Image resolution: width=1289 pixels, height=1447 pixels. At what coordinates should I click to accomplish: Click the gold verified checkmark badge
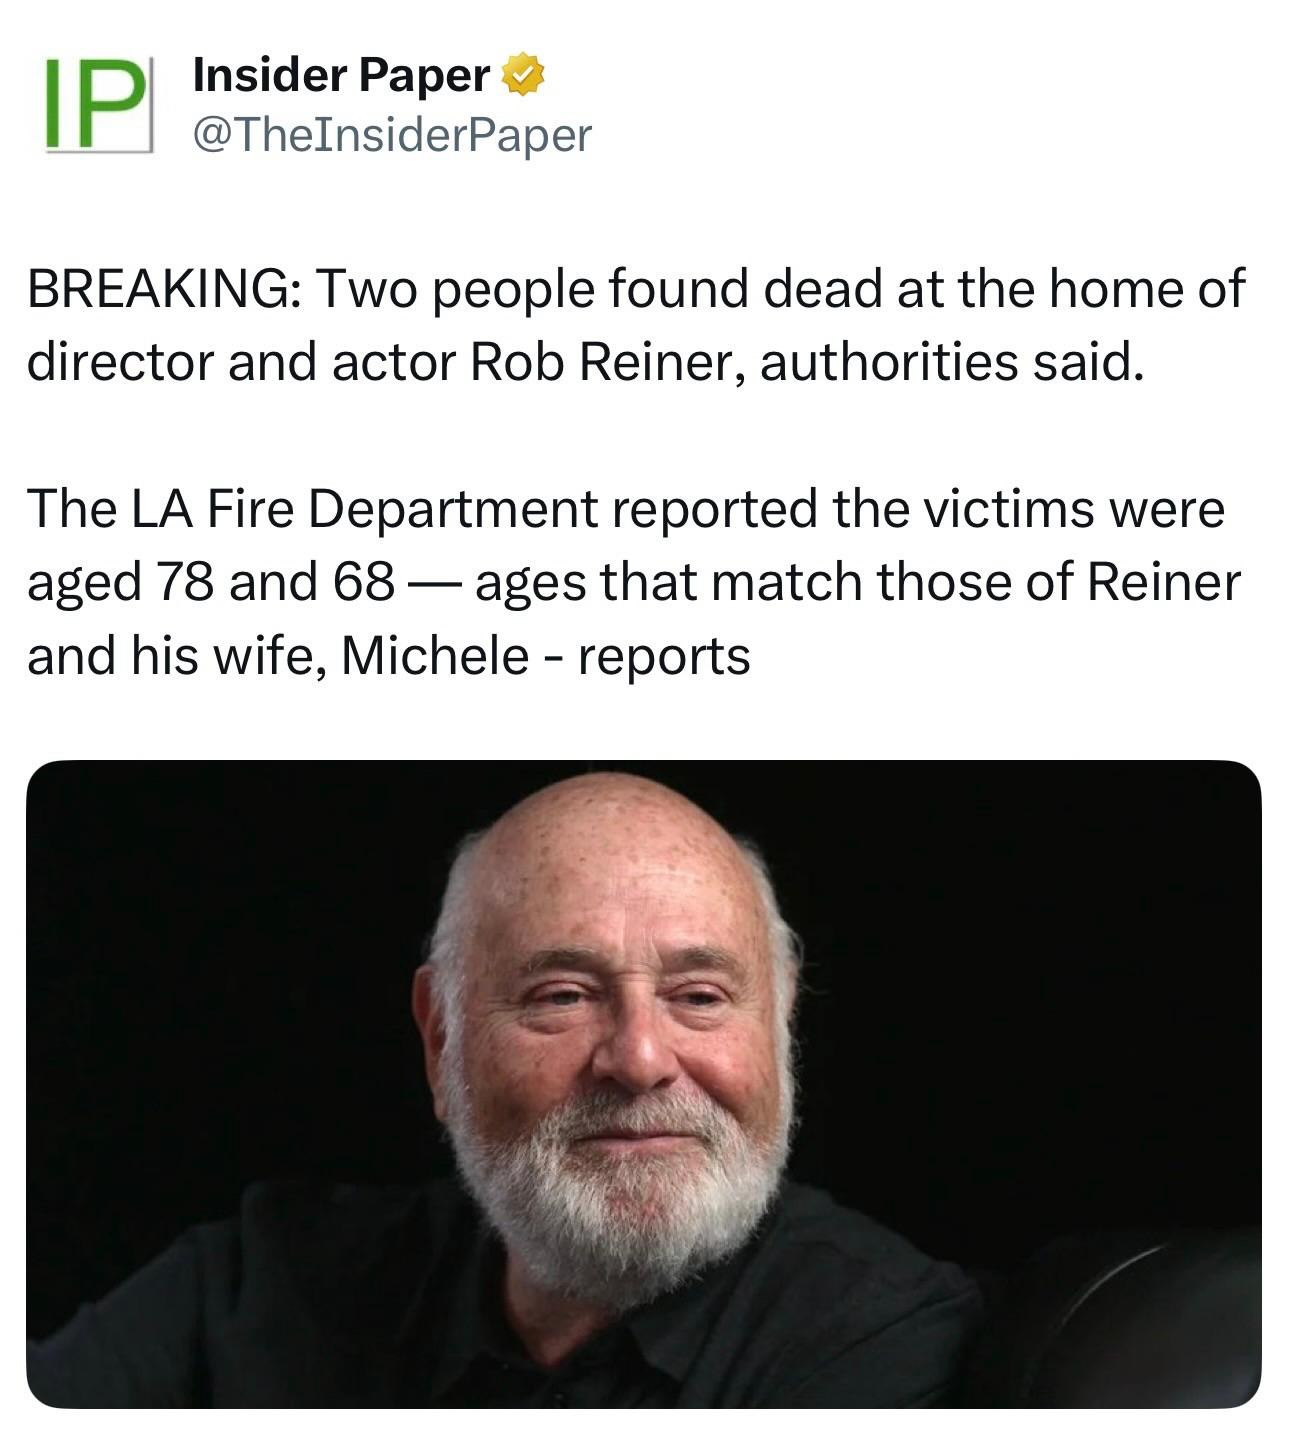pos(522,76)
